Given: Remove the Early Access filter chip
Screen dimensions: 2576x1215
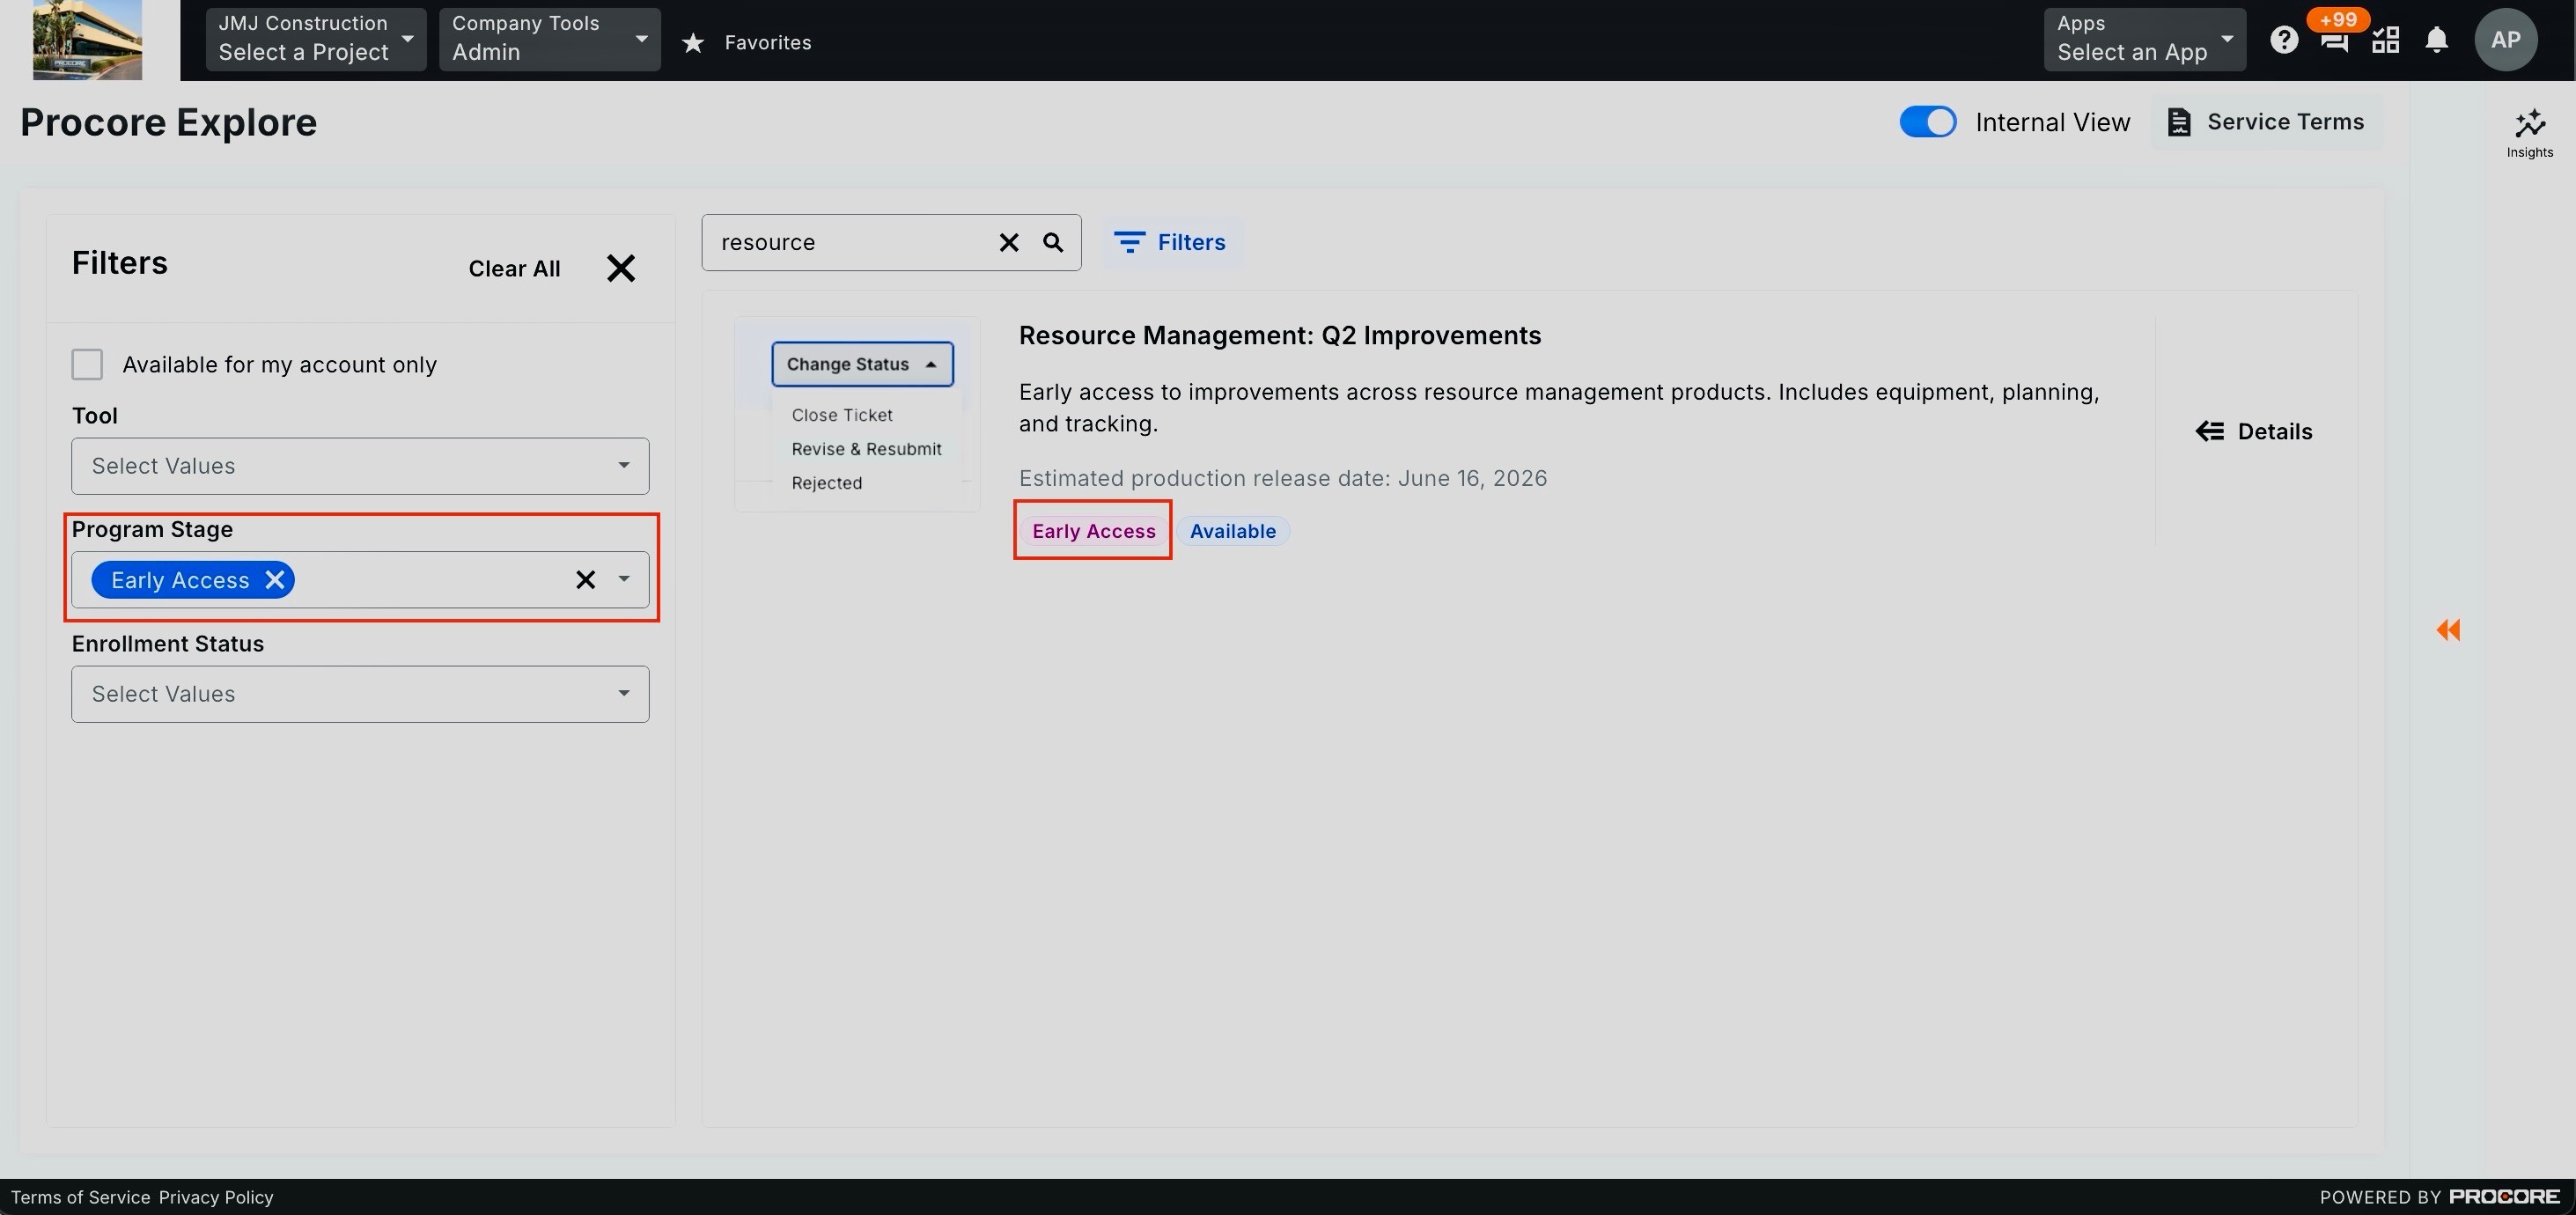Looking at the screenshot, I should pyautogui.click(x=274, y=579).
